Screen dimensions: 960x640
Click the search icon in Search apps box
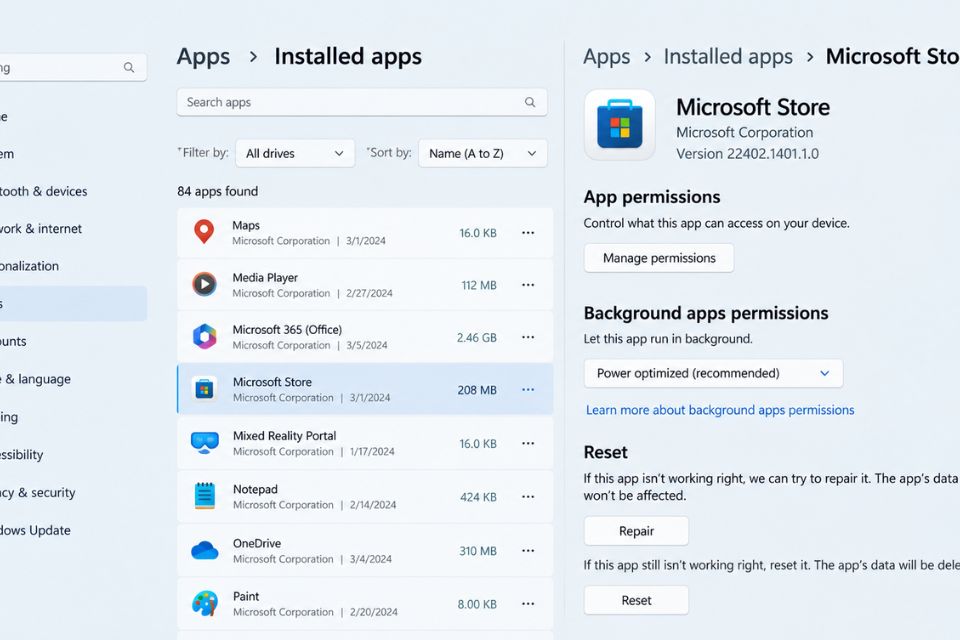530,102
